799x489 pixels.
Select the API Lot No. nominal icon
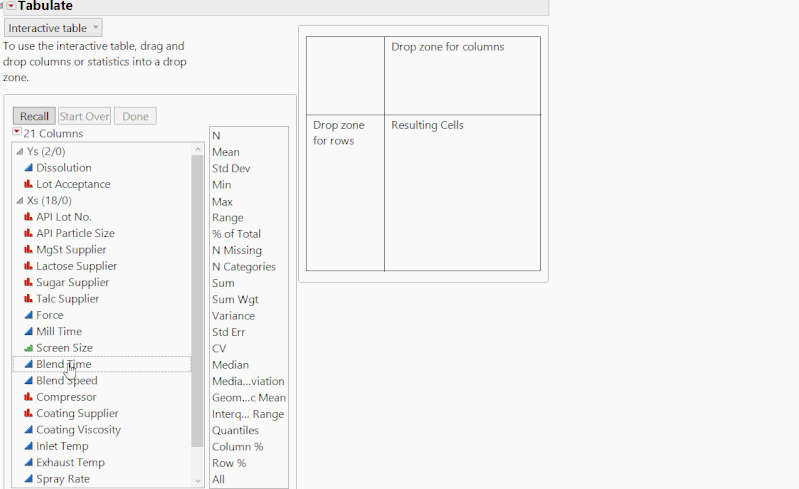pos(29,216)
